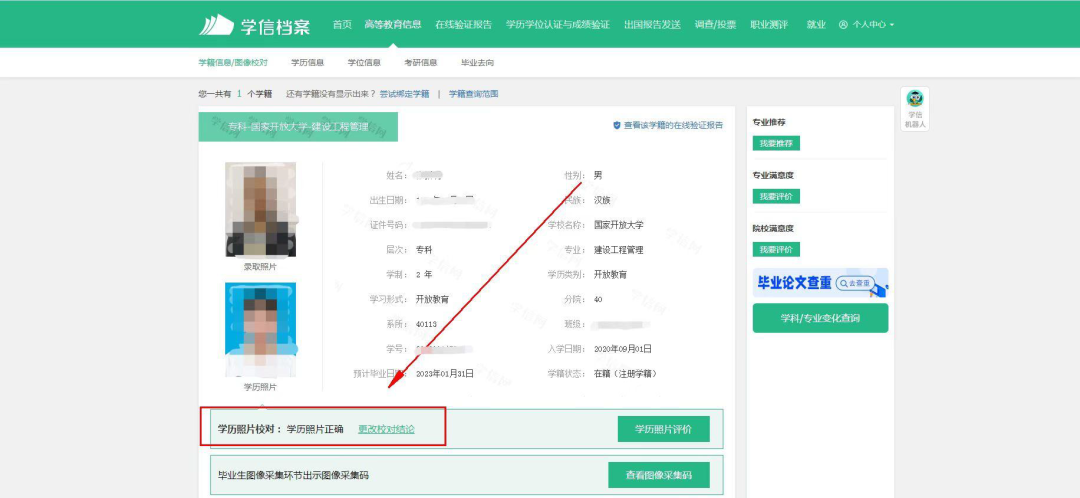
Task: Click the 学籍查询范围 link
Action: (474, 94)
